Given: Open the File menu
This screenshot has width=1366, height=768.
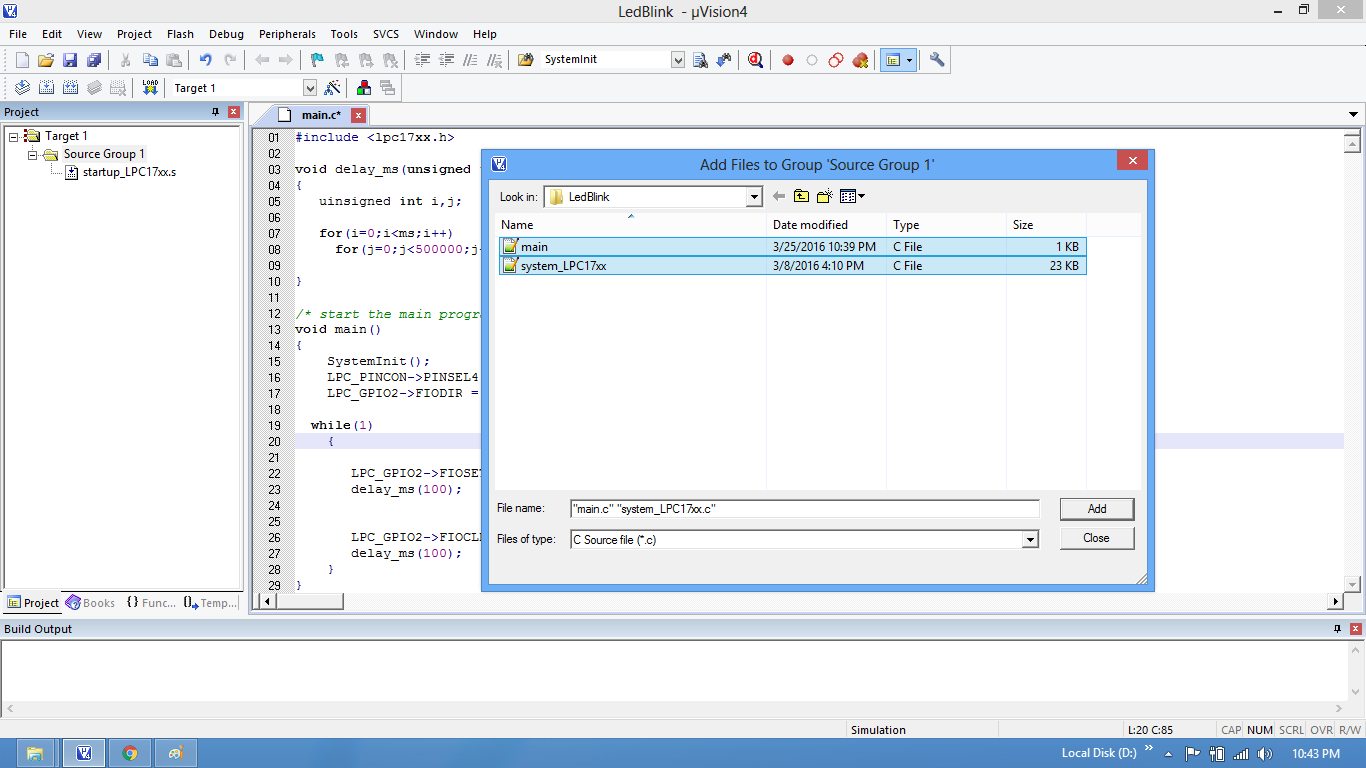Looking at the screenshot, I should point(18,34).
